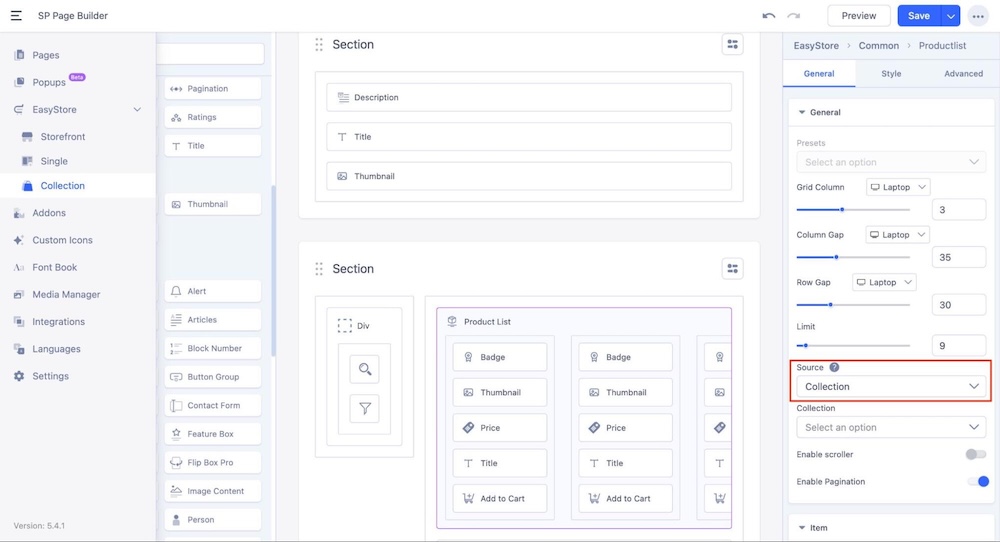Pick the Feature Box addon
This screenshot has height=542, width=1000.
213,434
